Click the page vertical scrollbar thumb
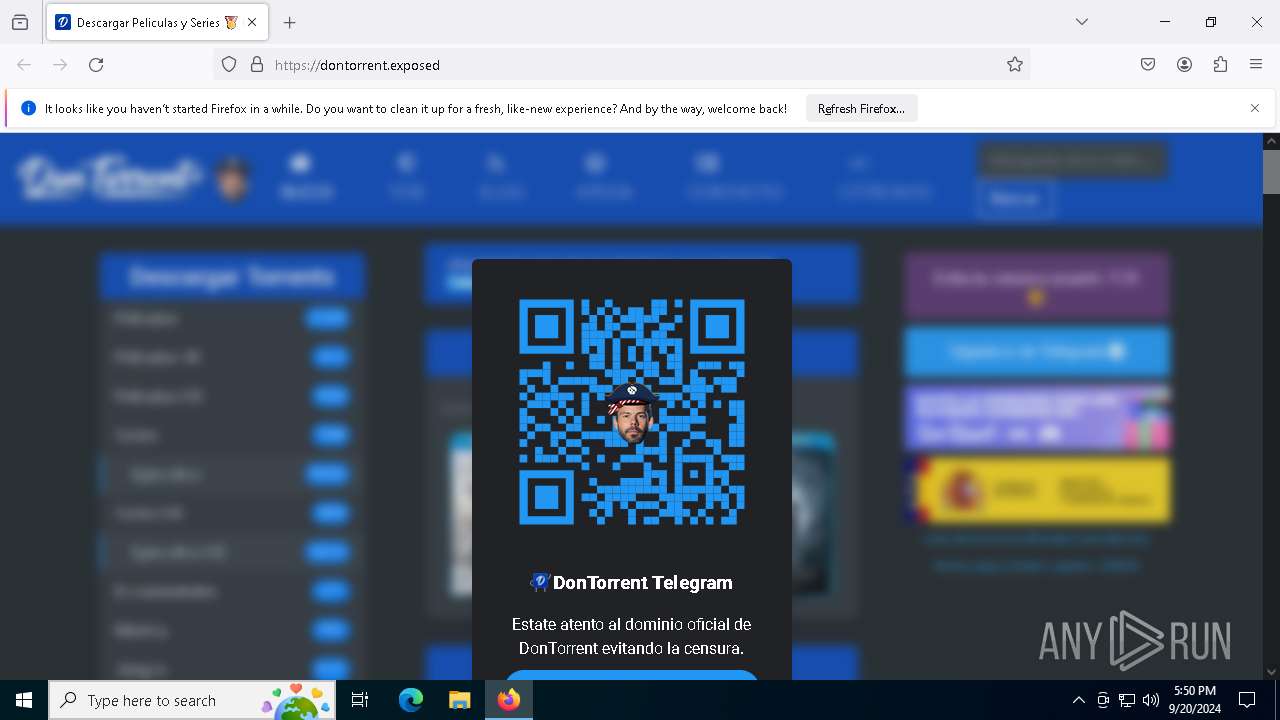1280x720 pixels. point(1271,171)
